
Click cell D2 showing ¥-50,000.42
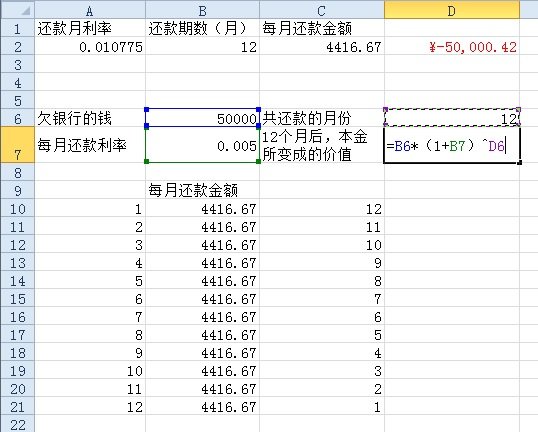[452, 46]
